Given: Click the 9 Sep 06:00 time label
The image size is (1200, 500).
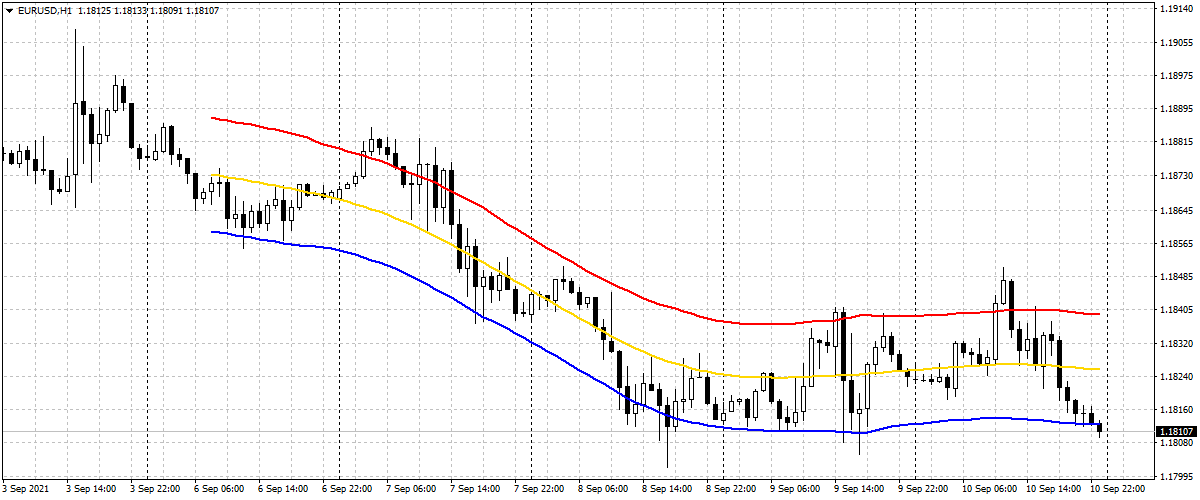Looking at the screenshot, I should click(797, 490).
